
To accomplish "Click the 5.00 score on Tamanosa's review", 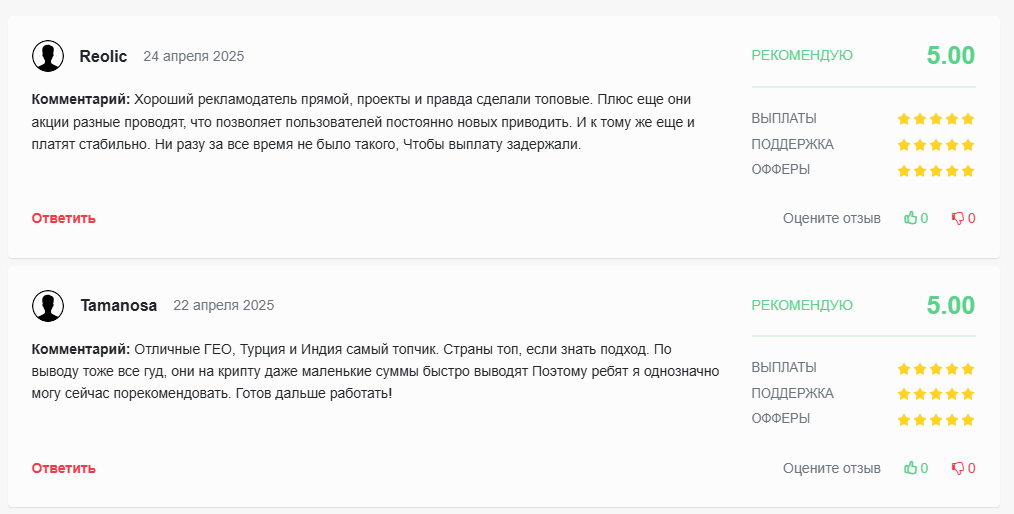I will click(x=951, y=305).
